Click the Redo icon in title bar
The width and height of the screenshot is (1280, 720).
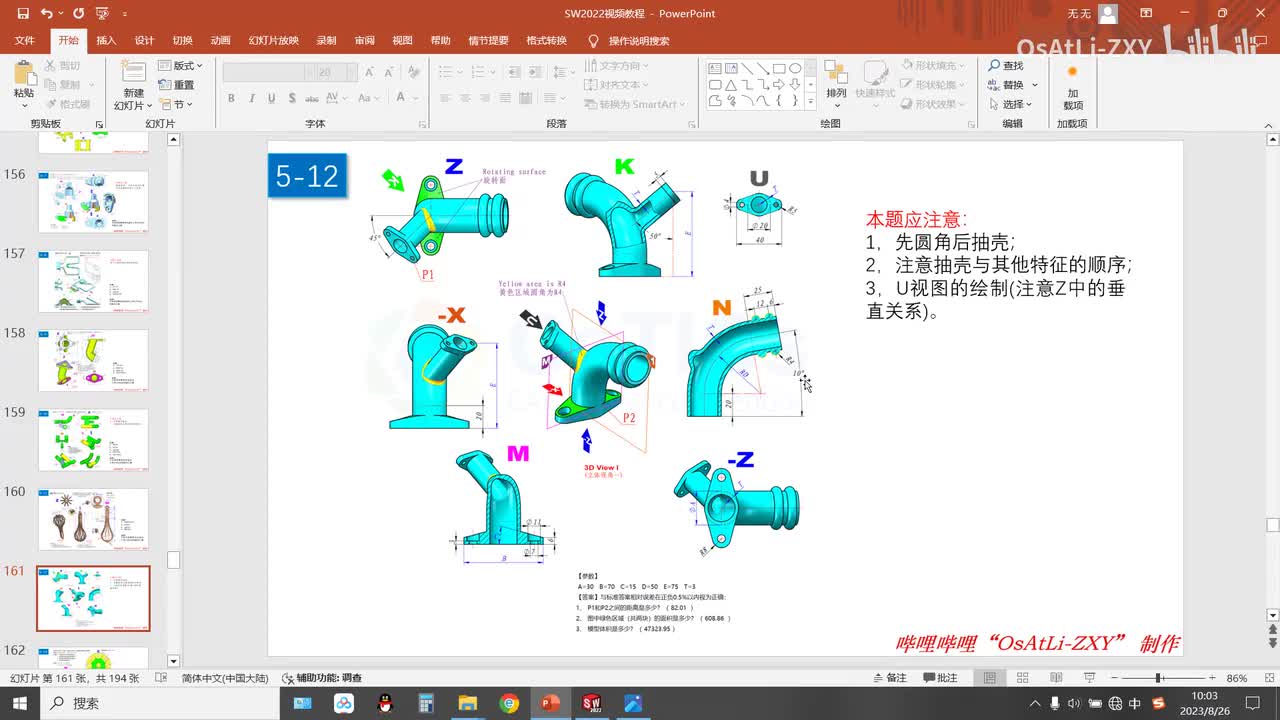point(78,14)
